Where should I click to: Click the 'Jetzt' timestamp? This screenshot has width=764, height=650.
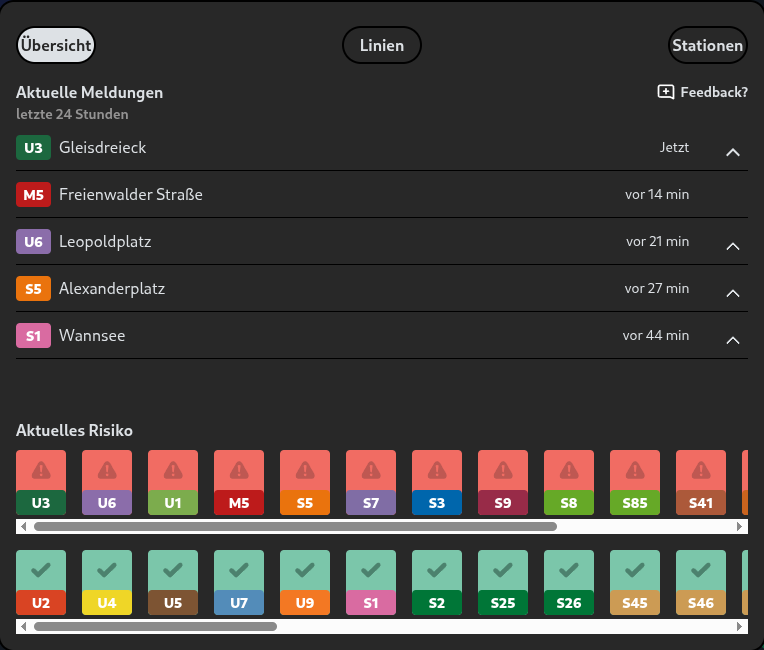coord(674,147)
